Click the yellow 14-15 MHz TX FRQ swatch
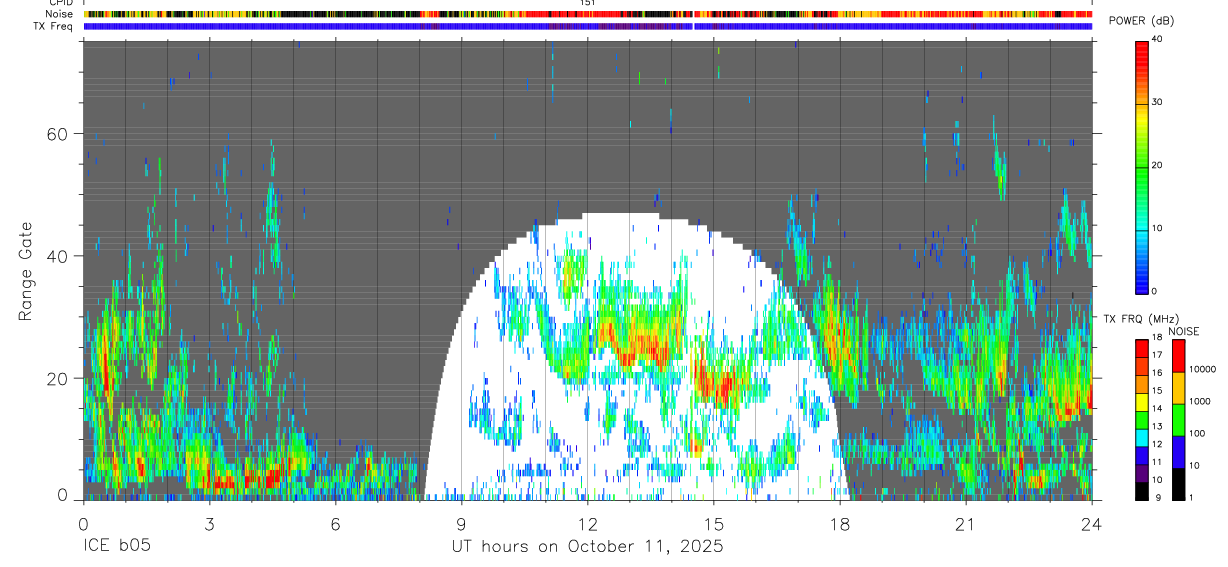Image resolution: width=1228 pixels, height=567 pixels. click(x=1141, y=401)
